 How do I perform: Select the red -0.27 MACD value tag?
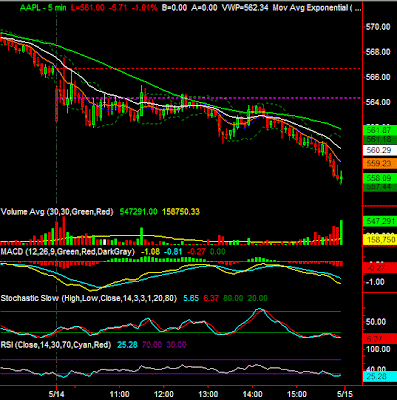[379, 268]
